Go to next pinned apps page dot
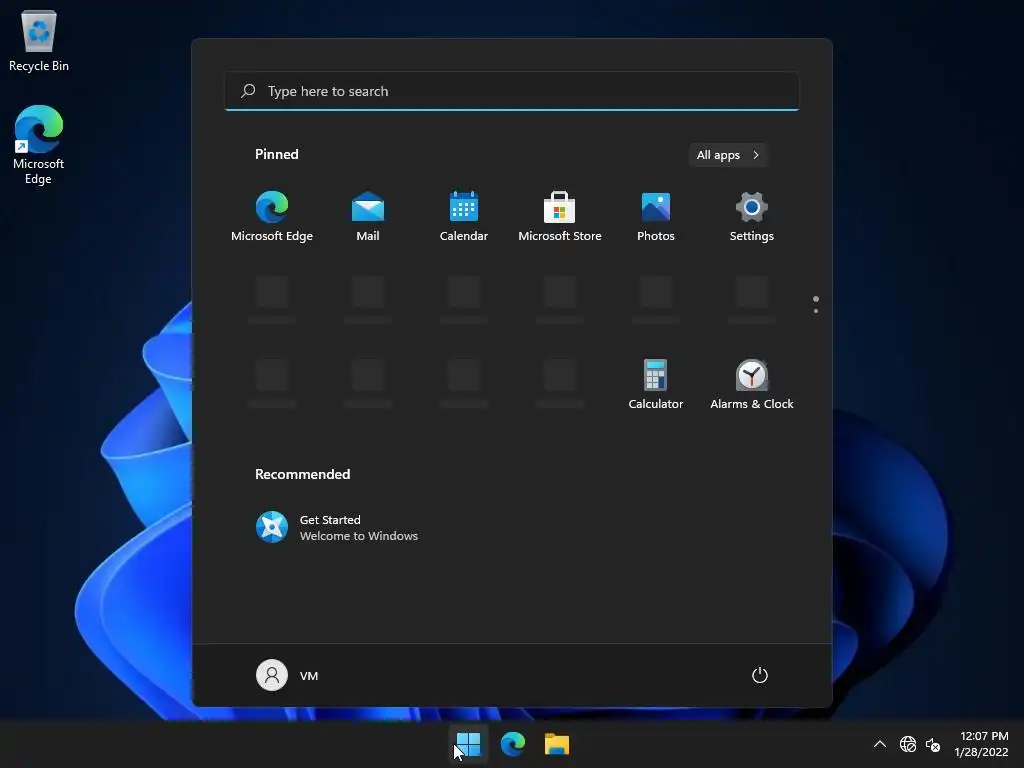This screenshot has width=1024, height=768. pos(816,311)
